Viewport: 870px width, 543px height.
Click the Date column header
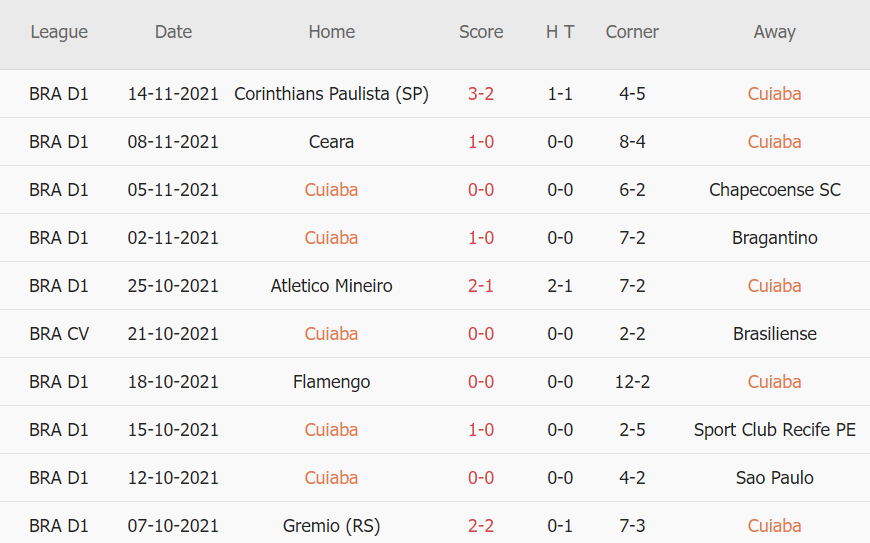coord(173,32)
